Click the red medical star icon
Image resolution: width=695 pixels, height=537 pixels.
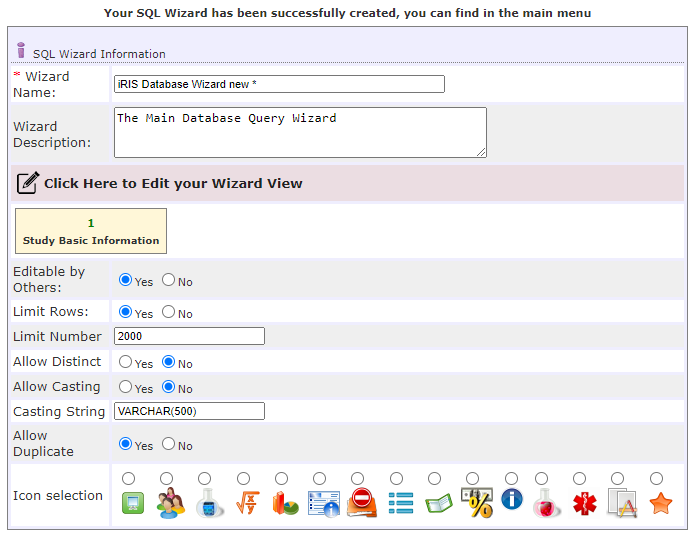coord(585,504)
